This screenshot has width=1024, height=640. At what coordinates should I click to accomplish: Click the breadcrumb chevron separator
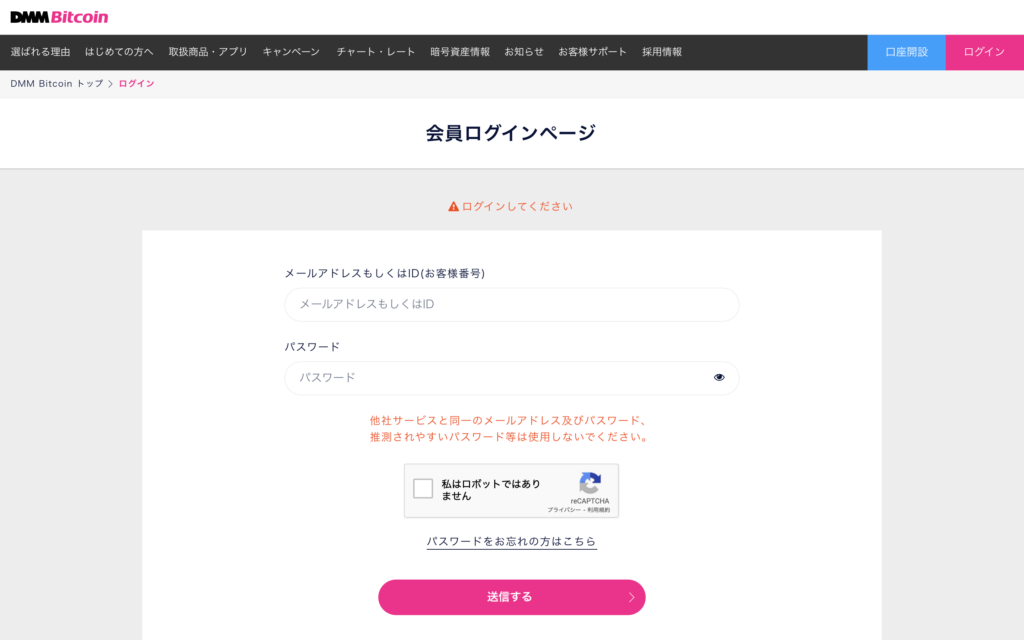[x=110, y=84]
